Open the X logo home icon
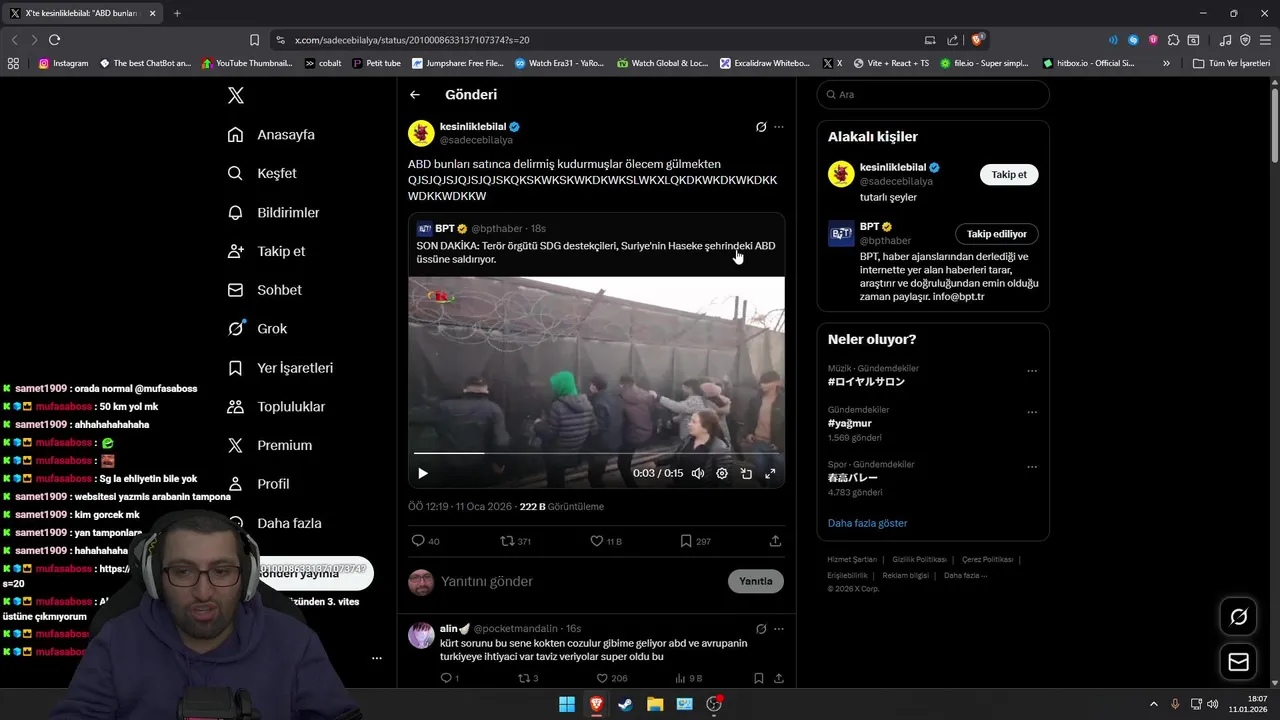The height and width of the screenshot is (720, 1280). point(235,95)
